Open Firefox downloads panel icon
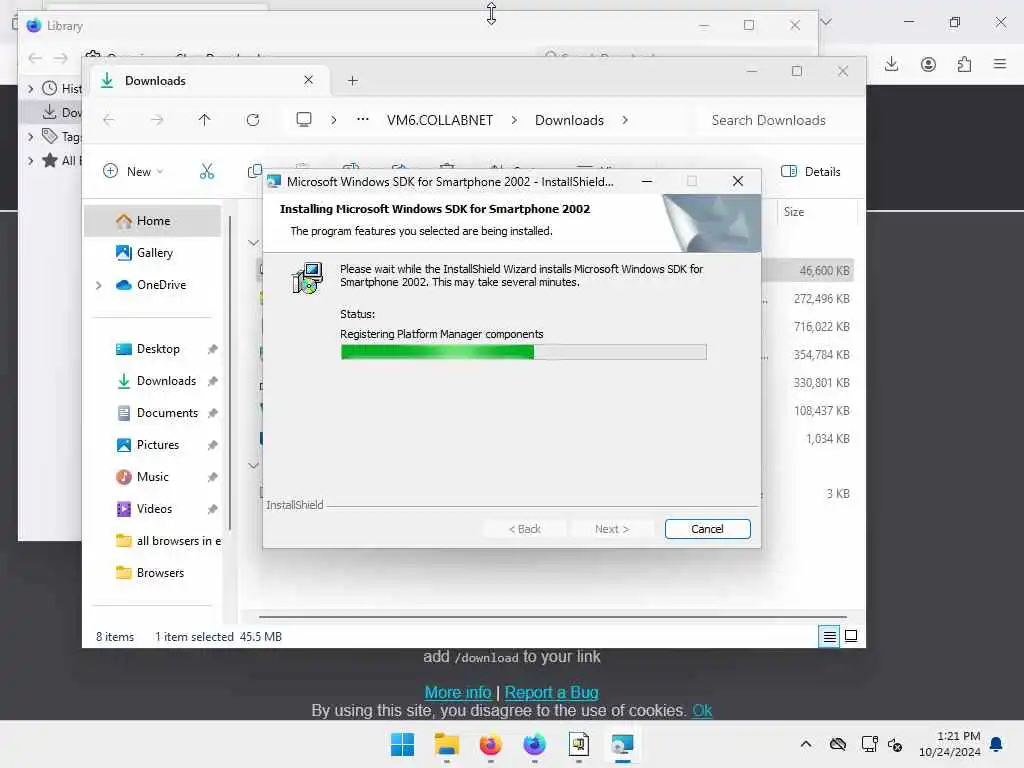The height and width of the screenshot is (768, 1024). pos(891,64)
